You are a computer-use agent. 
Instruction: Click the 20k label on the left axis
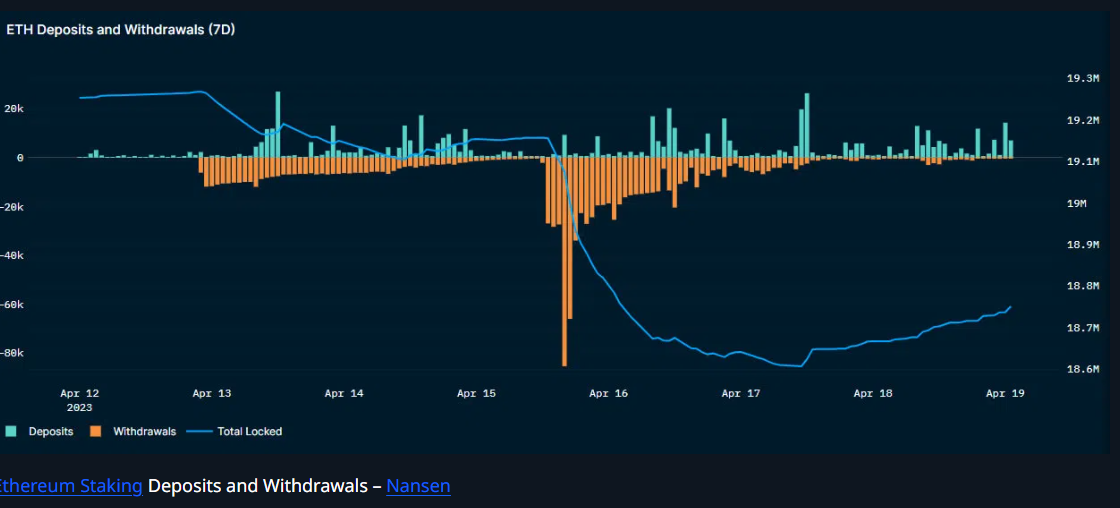tap(14, 108)
